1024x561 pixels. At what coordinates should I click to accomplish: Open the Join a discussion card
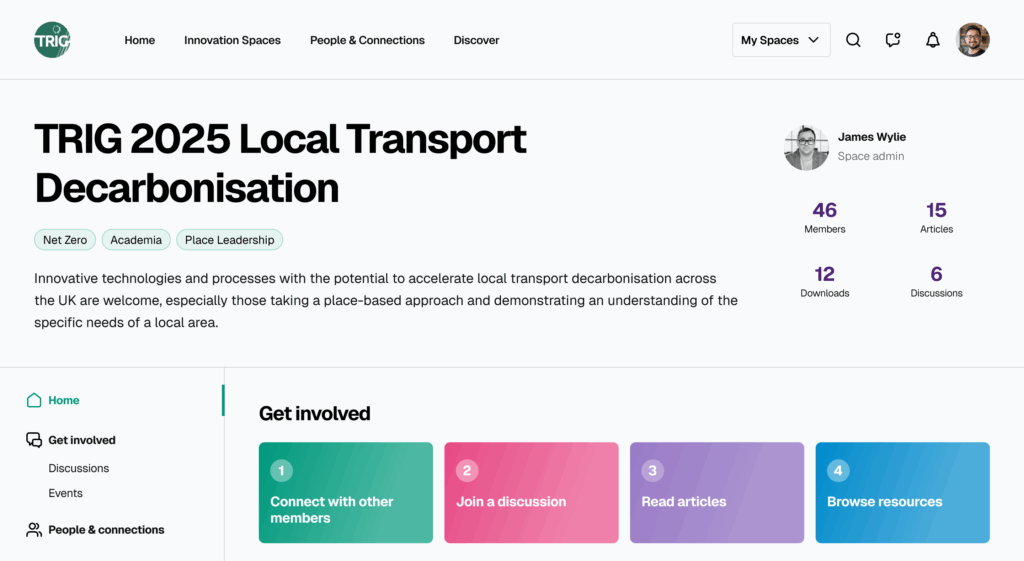tap(531, 493)
